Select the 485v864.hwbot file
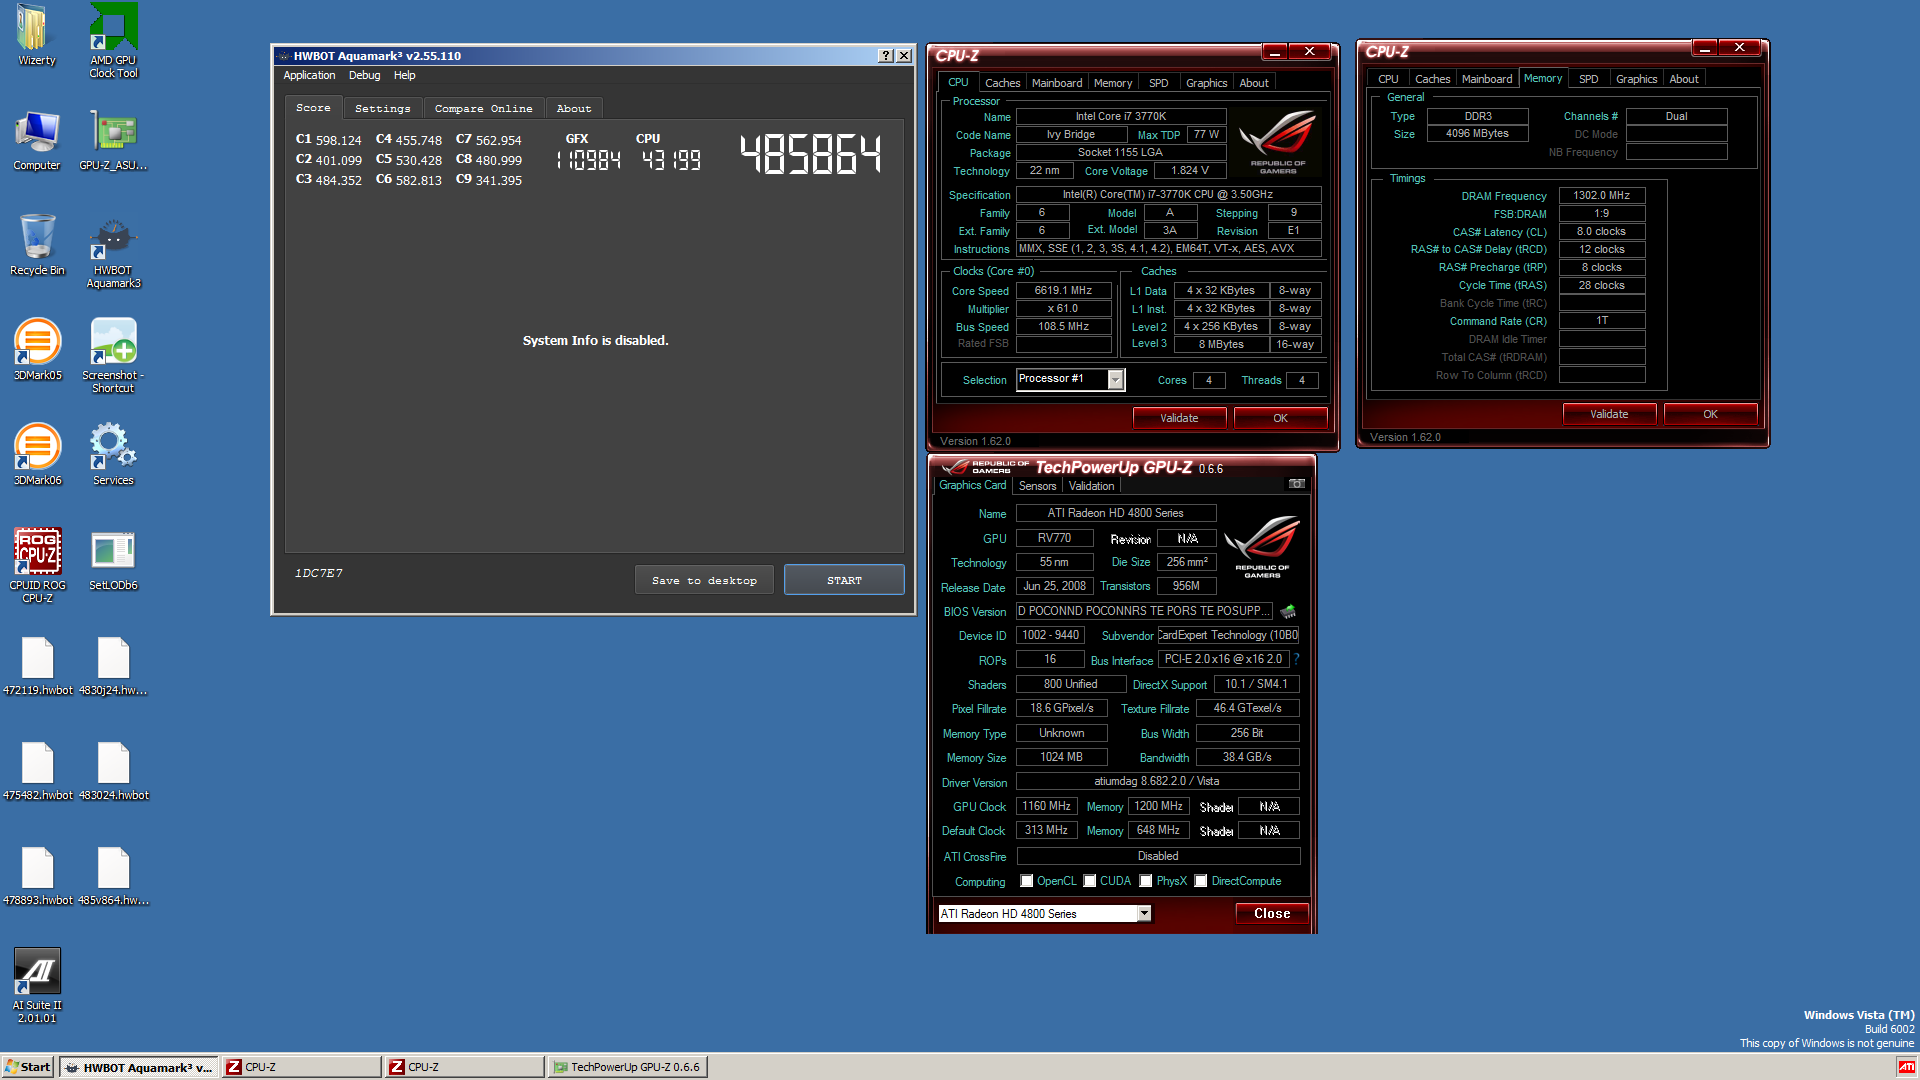The height and width of the screenshot is (1080, 1920). tap(113, 875)
